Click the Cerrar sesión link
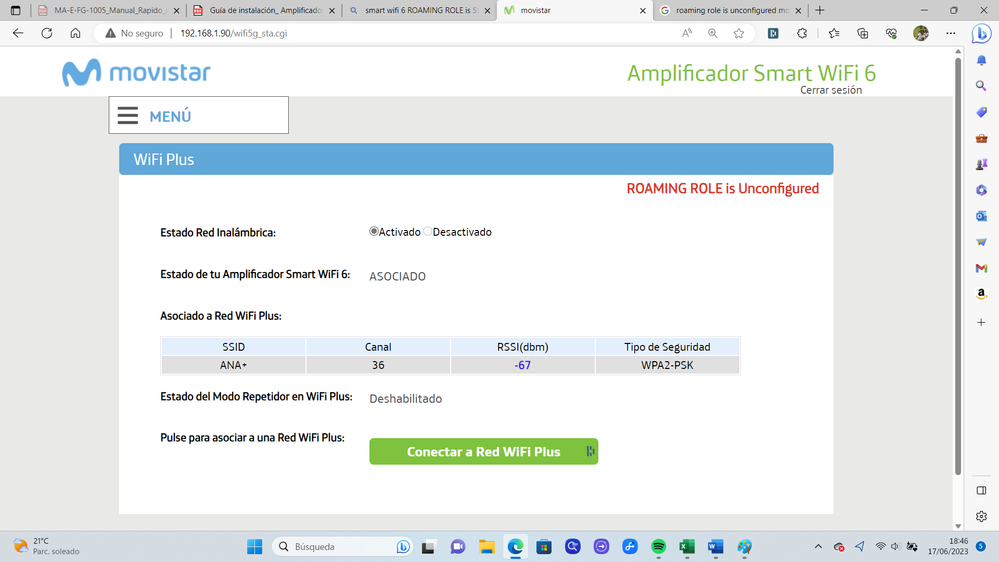This screenshot has height=562, width=999. click(830, 90)
